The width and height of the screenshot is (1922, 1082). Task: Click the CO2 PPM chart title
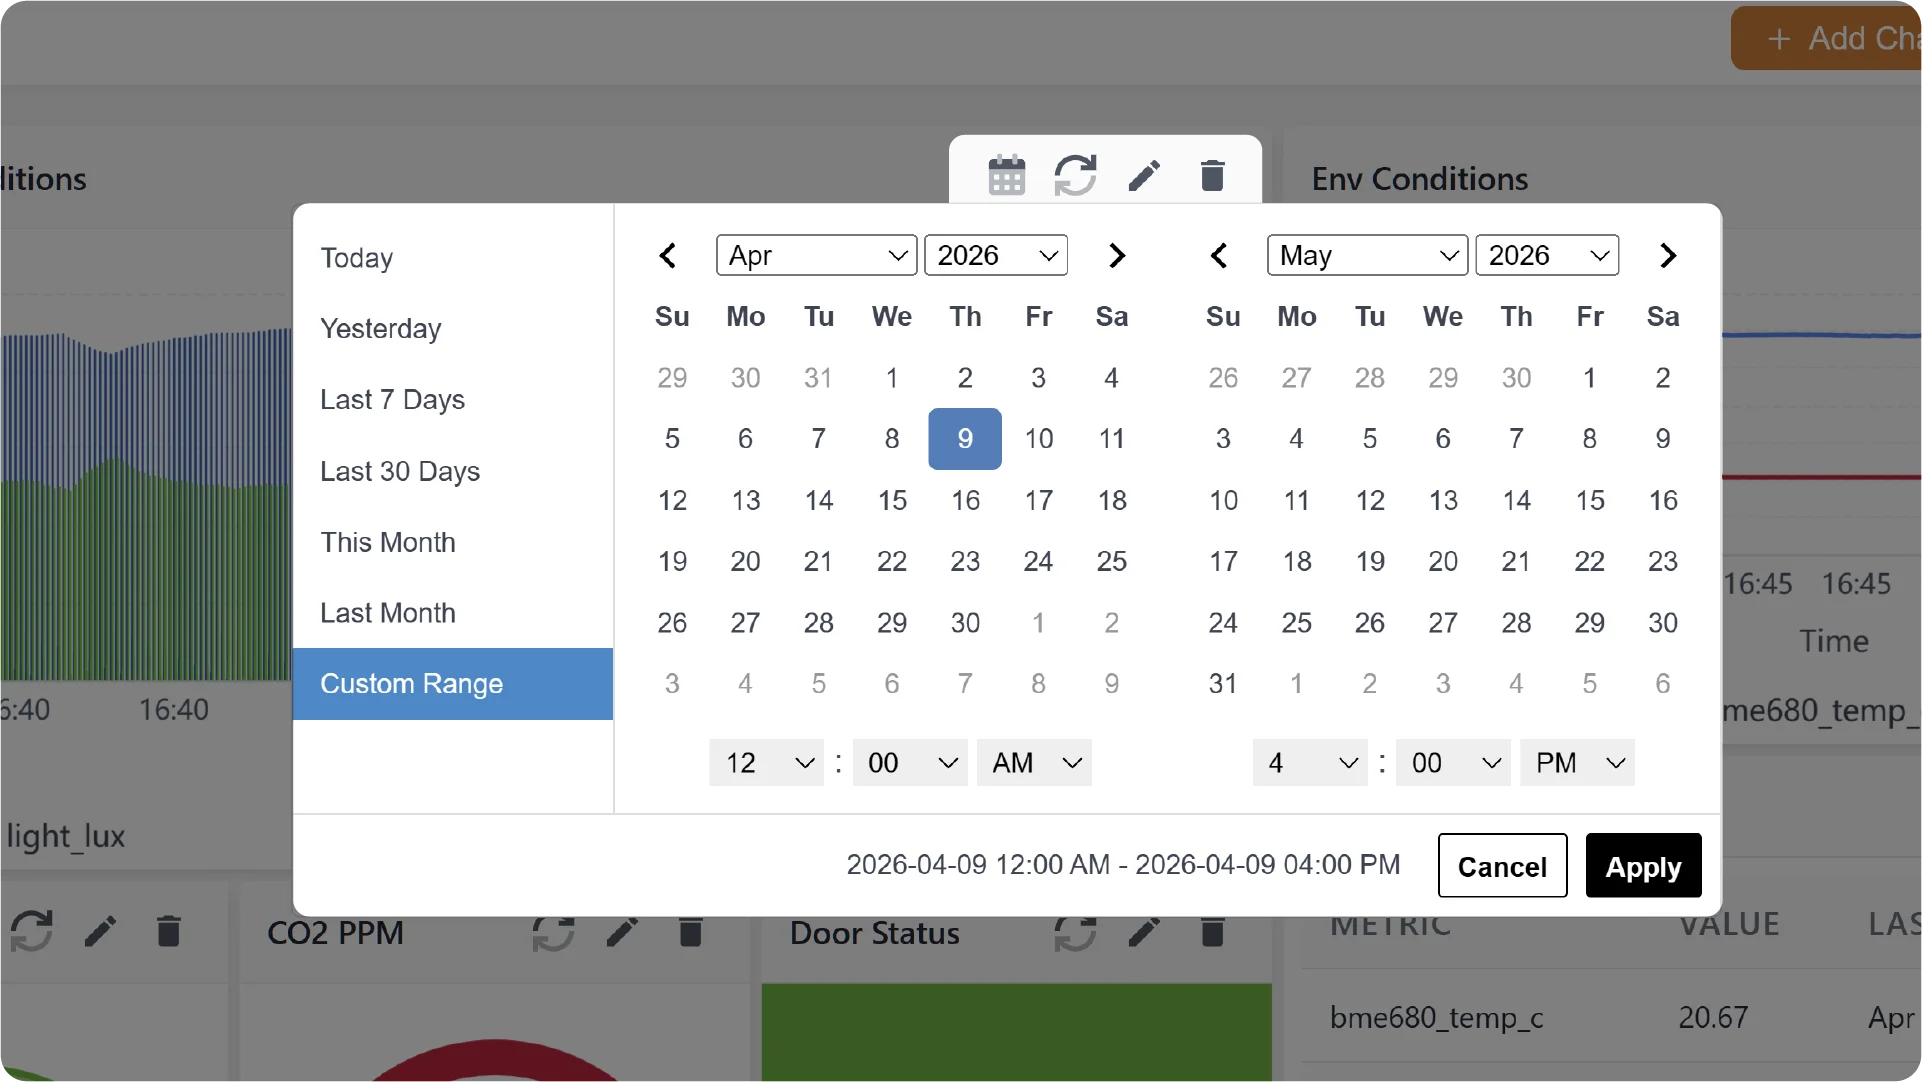coord(335,933)
